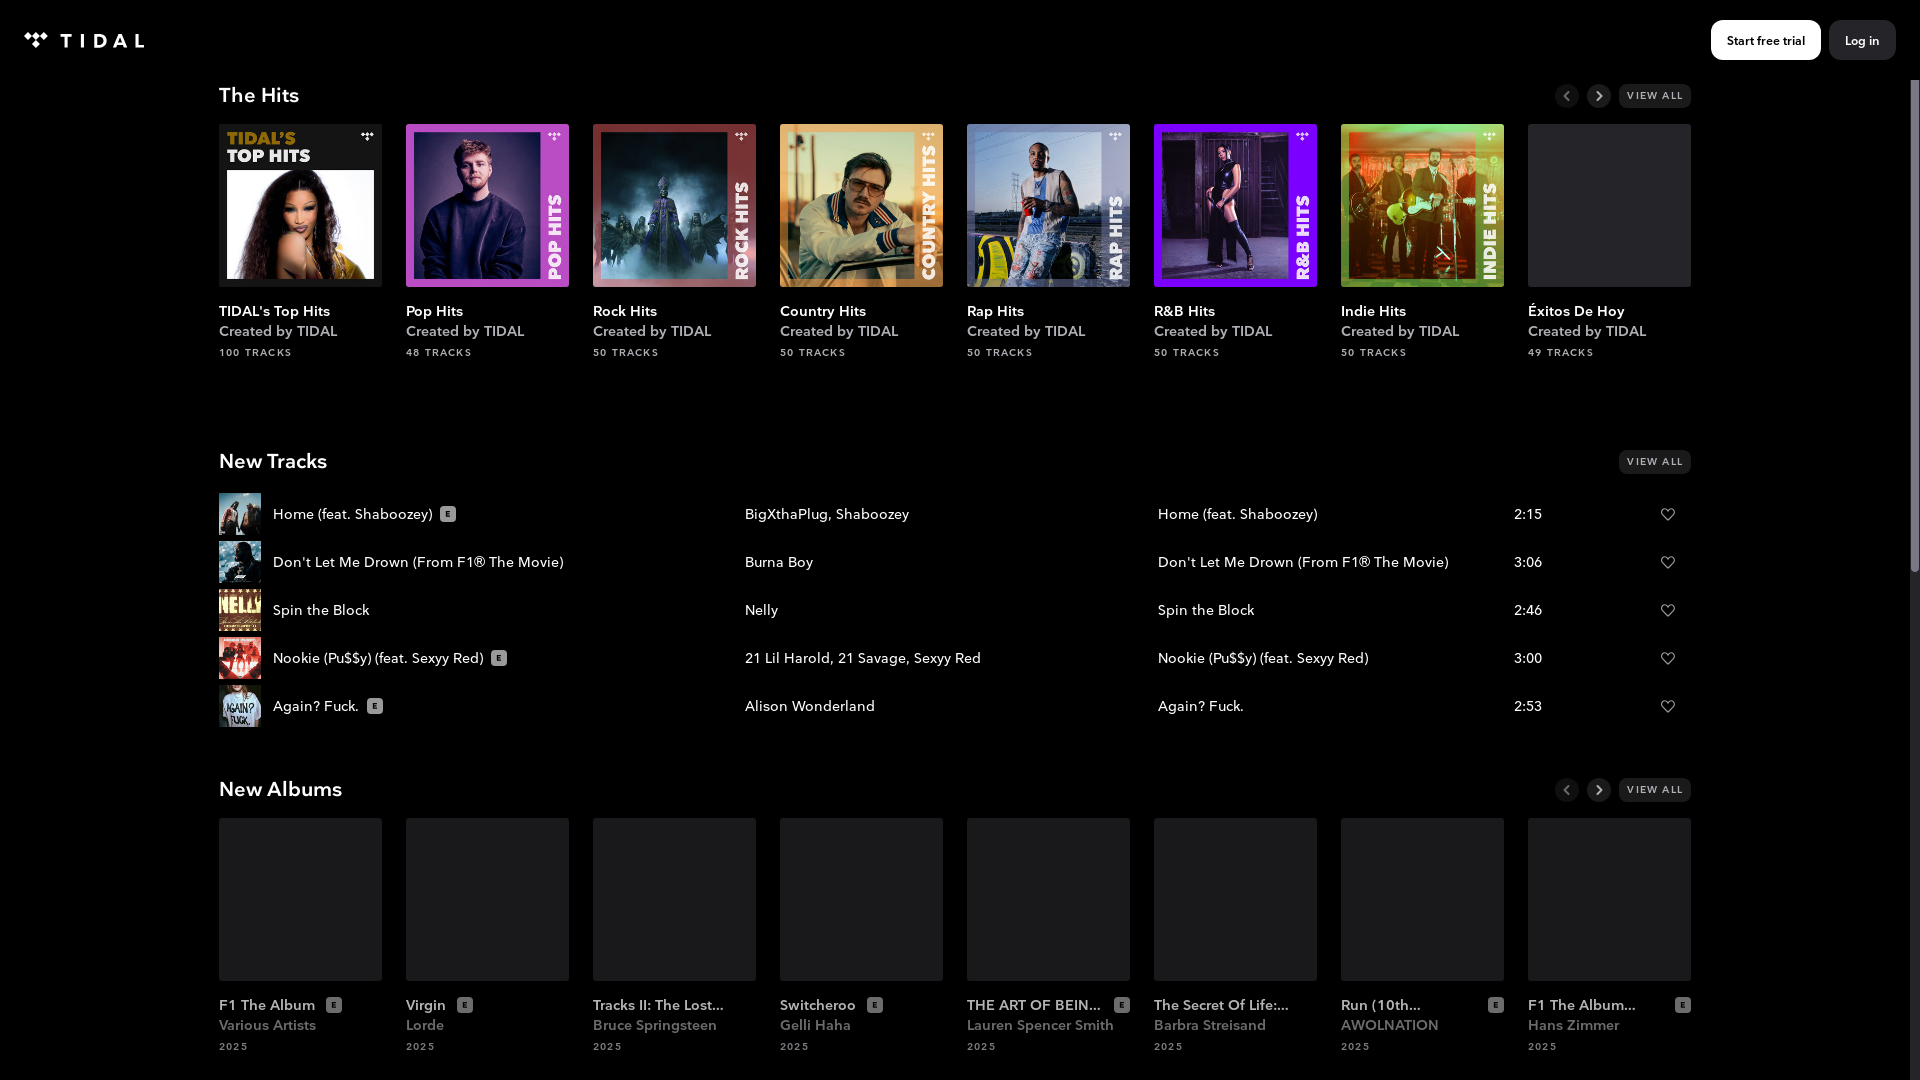Viewport: 1920px width, 1080px height.
Task: Favorite the Spin the Block track
Action: coord(1668,610)
